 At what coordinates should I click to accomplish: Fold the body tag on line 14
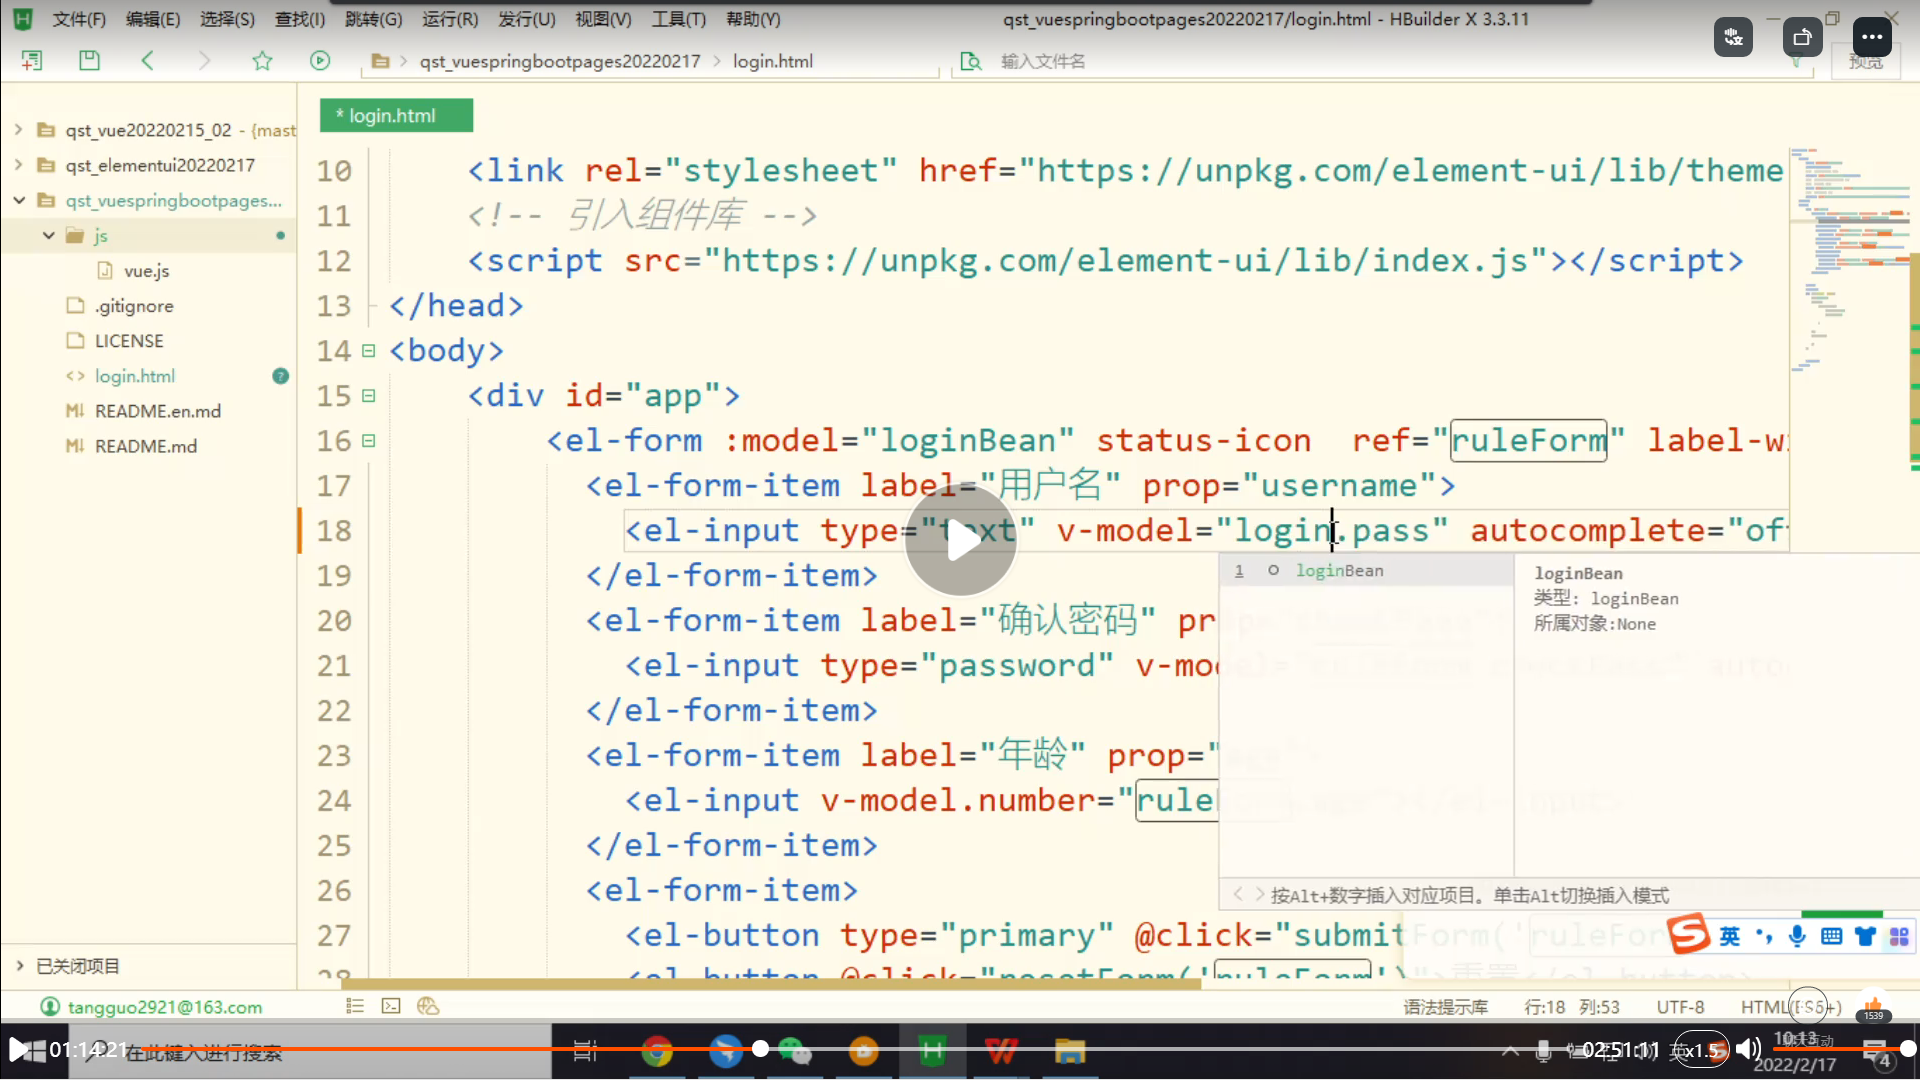point(368,351)
